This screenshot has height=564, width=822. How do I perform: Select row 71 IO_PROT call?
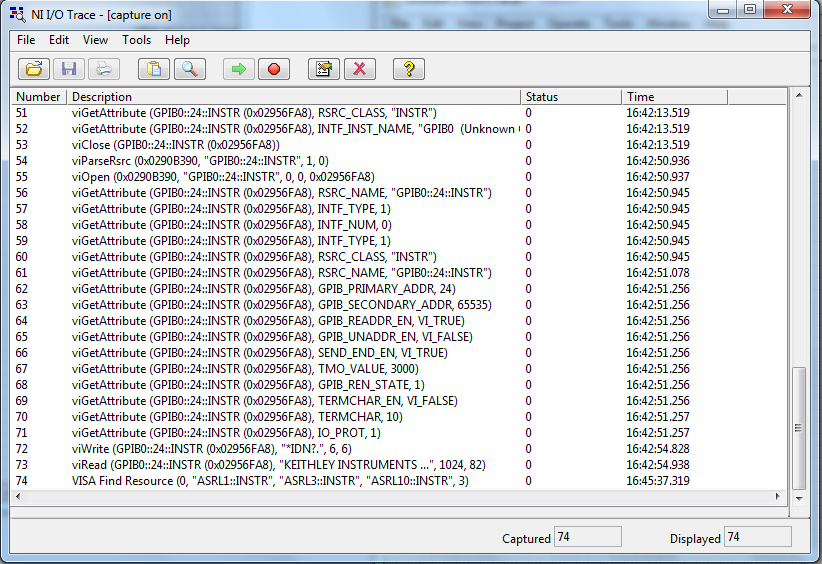pyautogui.click(x=398, y=432)
